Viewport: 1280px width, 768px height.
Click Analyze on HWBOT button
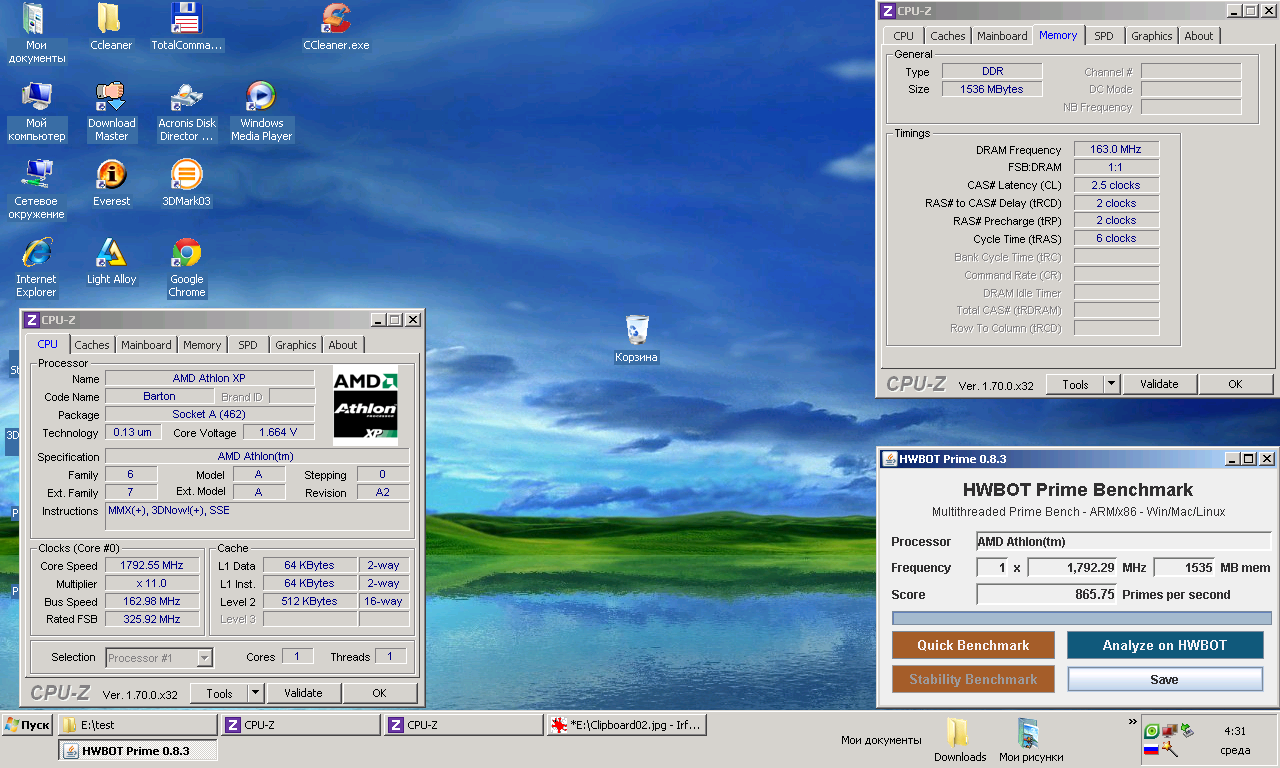1165,645
